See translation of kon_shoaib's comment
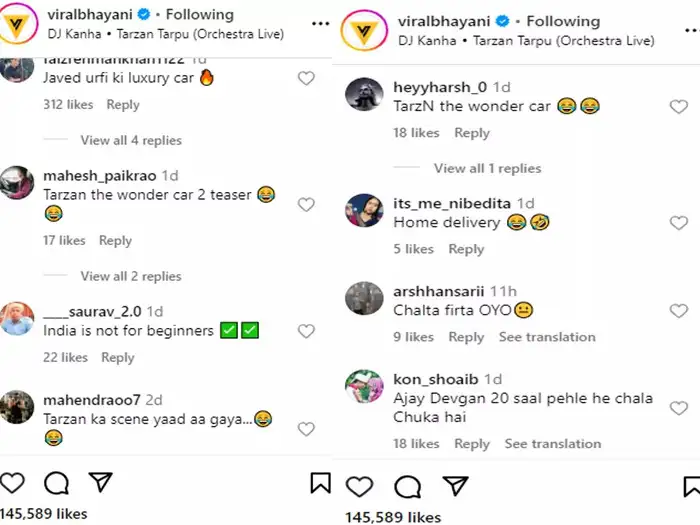The width and height of the screenshot is (700, 525). (553, 443)
